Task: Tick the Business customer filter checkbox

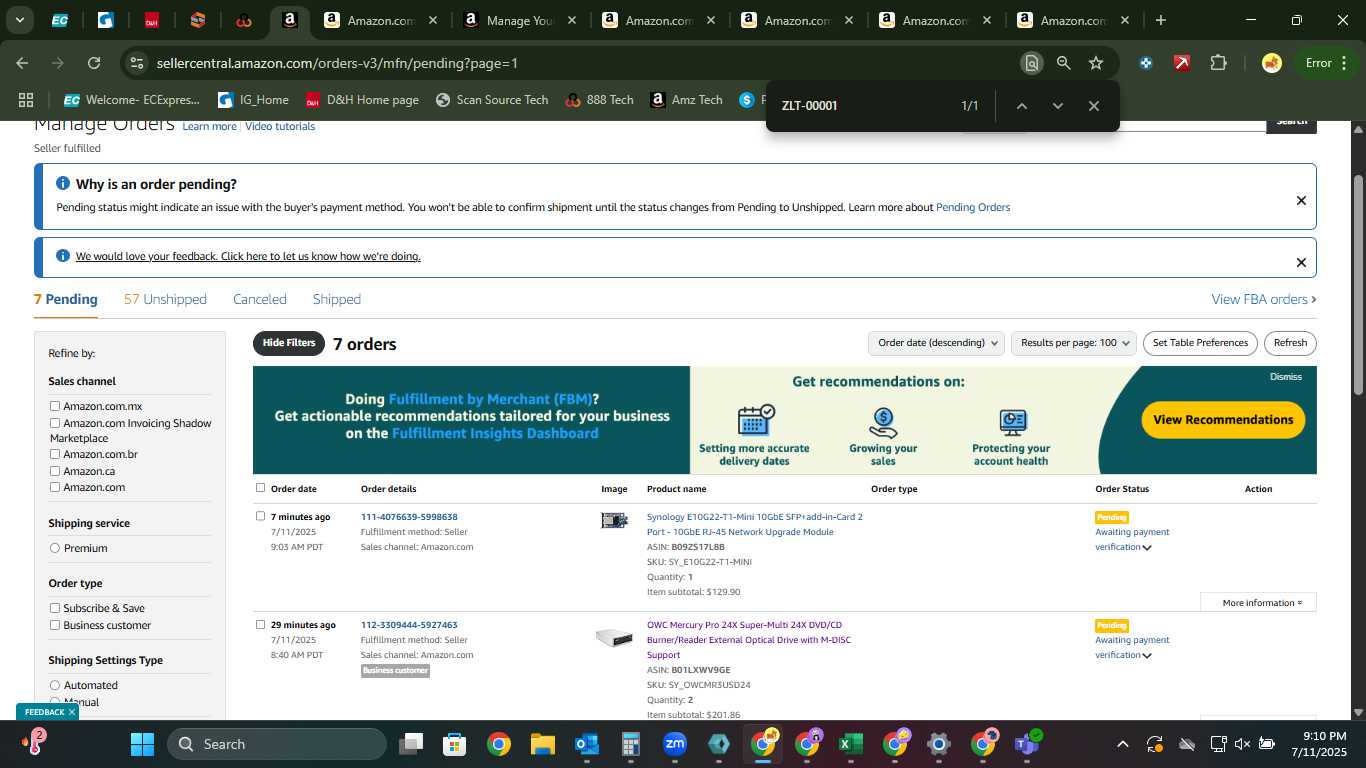Action: point(55,625)
